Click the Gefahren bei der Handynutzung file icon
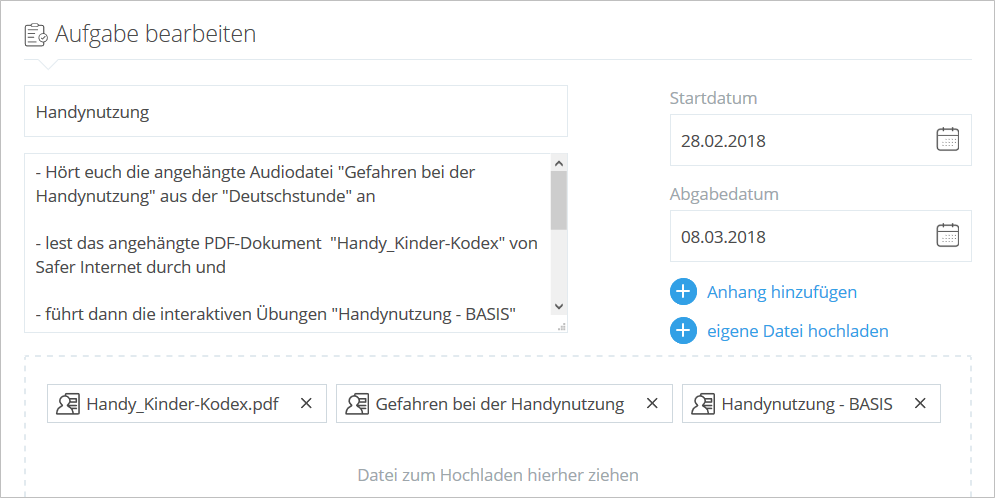The height and width of the screenshot is (498, 995). tap(357, 403)
